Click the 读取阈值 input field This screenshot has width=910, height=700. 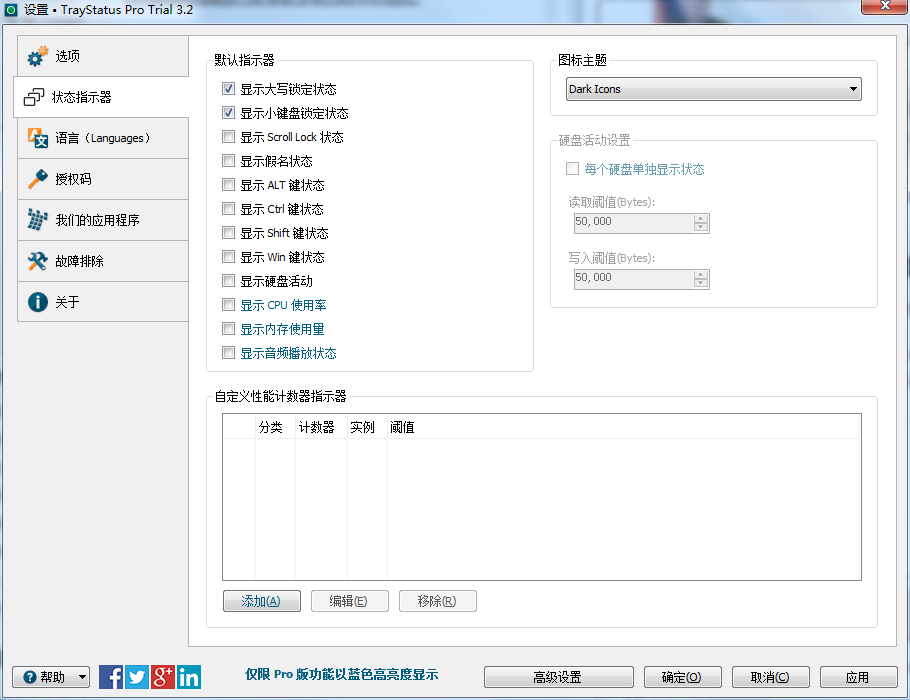[x=634, y=223]
